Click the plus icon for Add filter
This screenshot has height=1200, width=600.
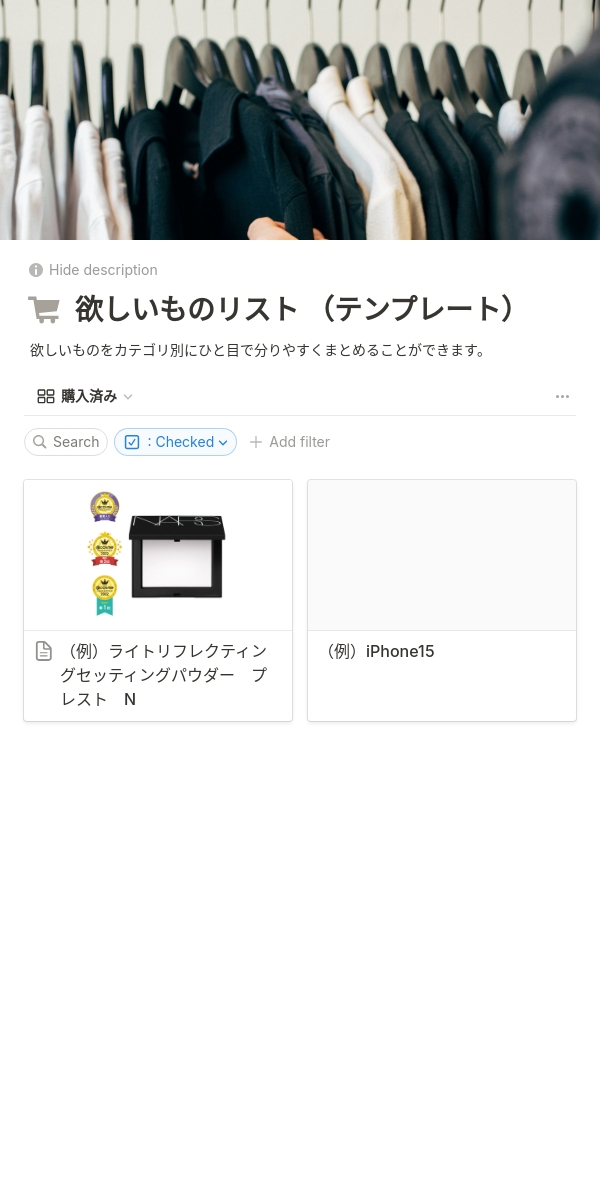256,442
